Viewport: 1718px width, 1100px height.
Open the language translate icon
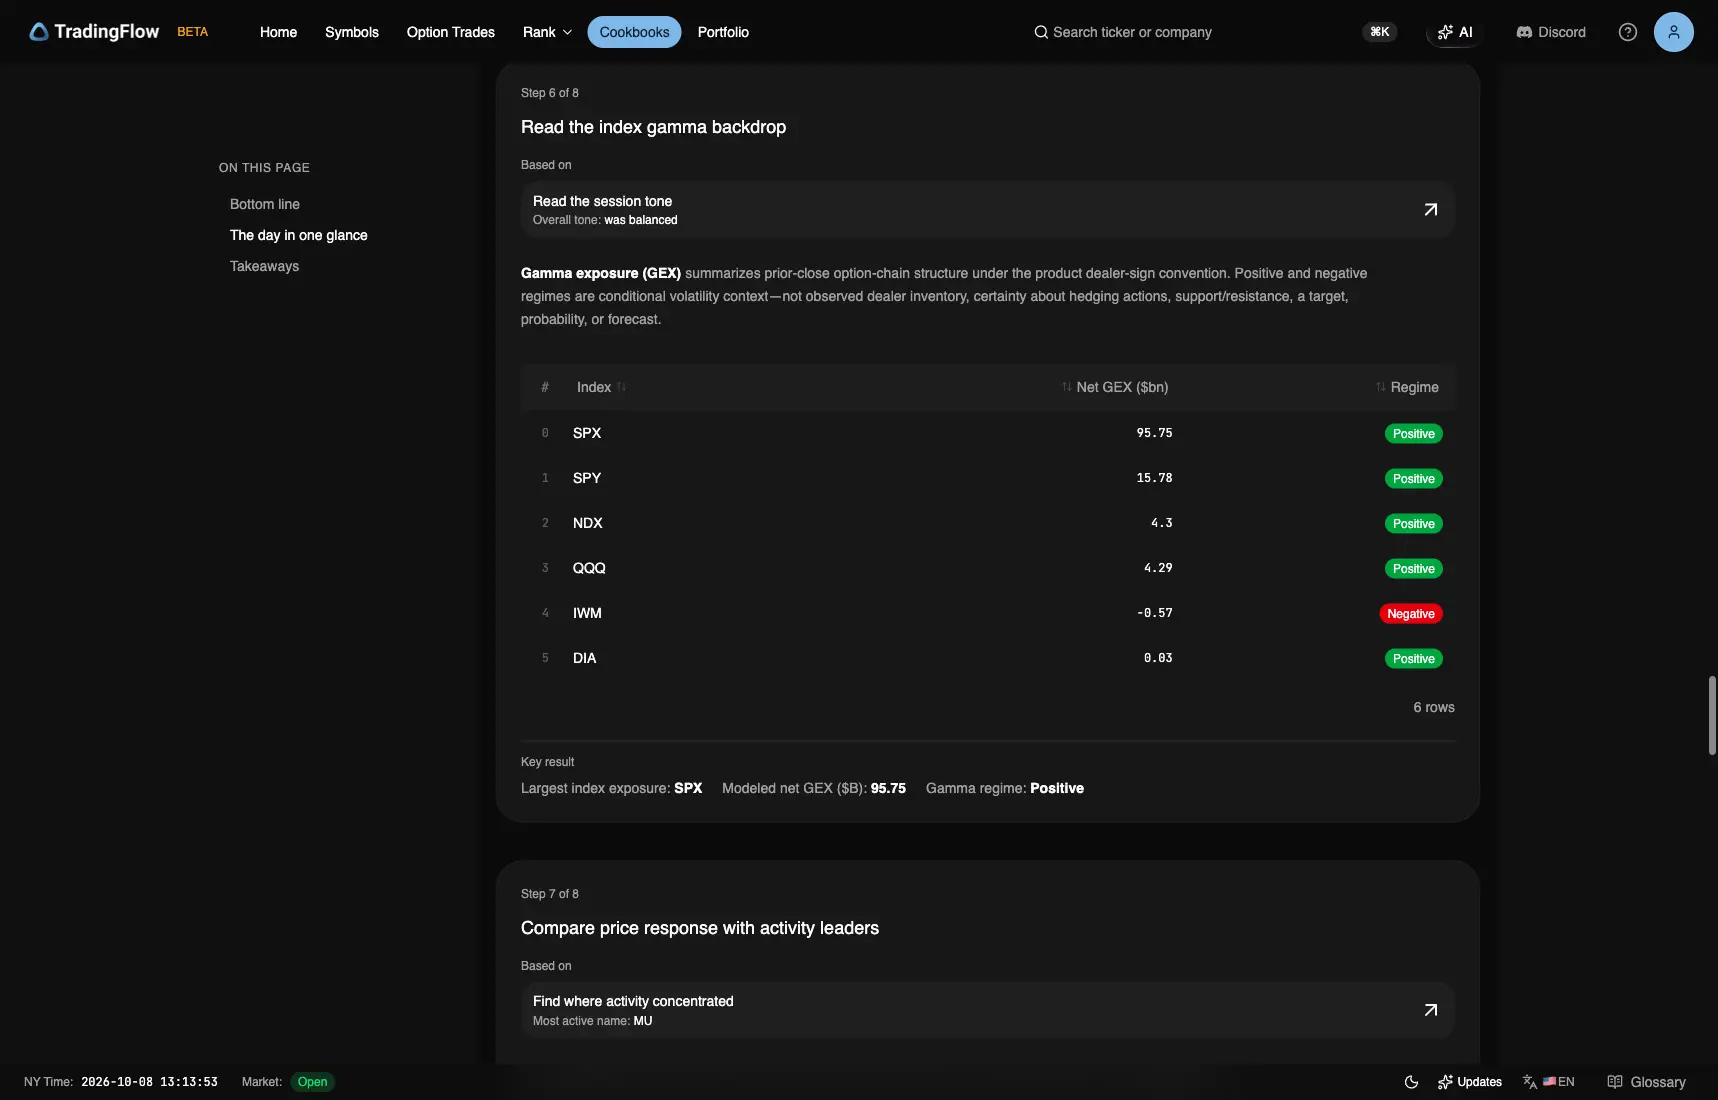[1530, 1082]
